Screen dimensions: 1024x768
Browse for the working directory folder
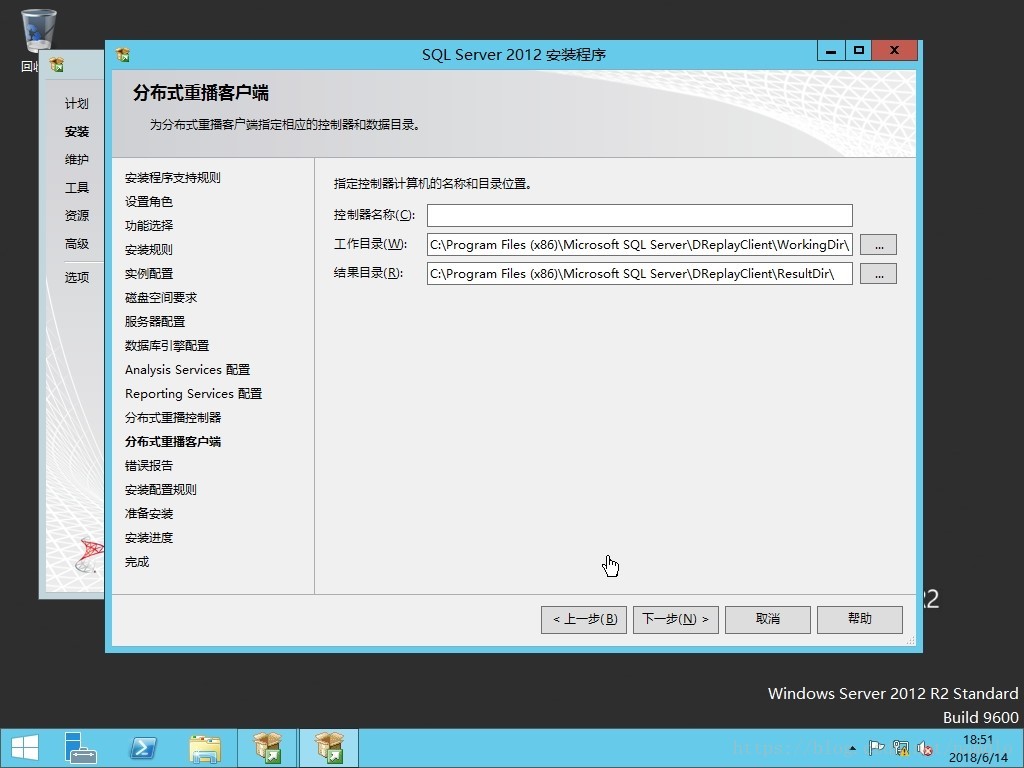coord(878,245)
